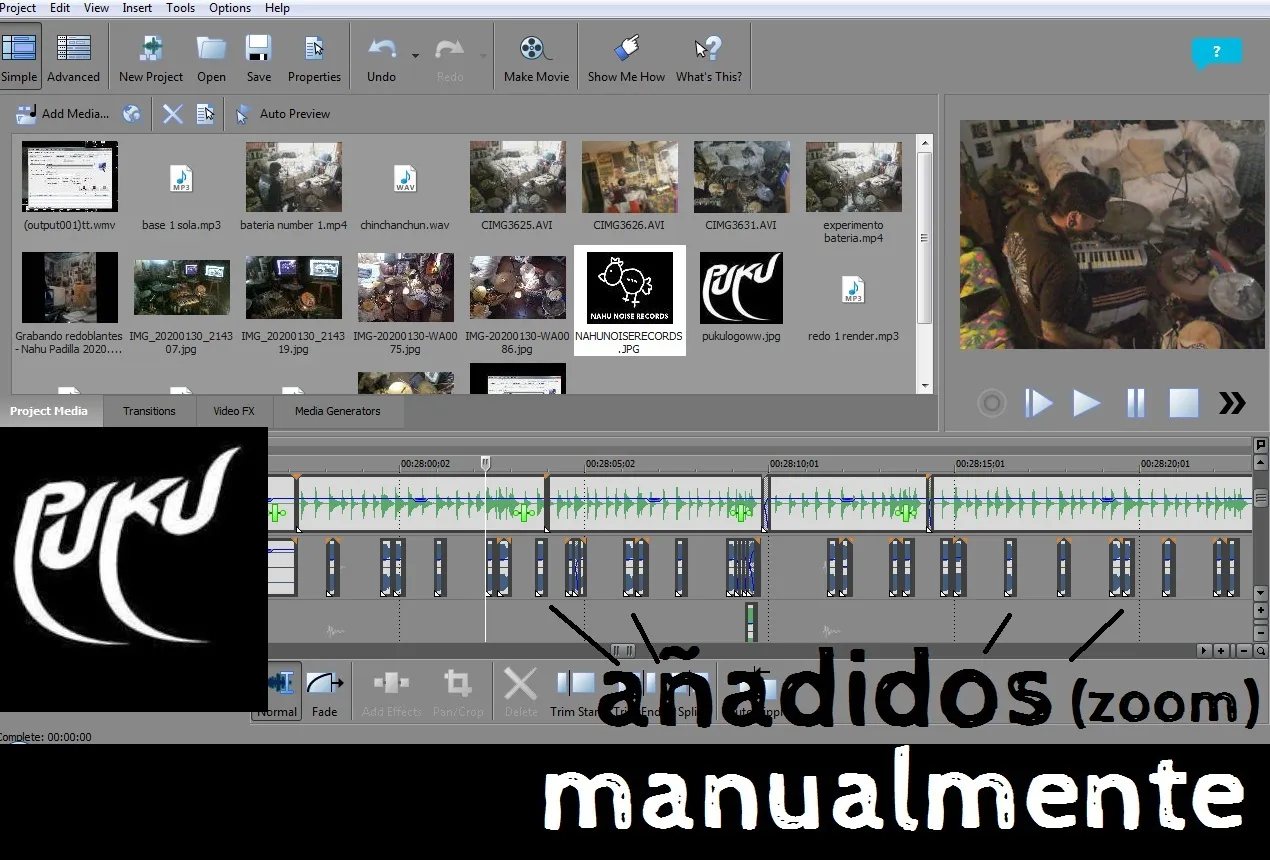The width and height of the screenshot is (1270, 860).
Task: Click the timeline vertical scrollbar thumb
Action: click(1261, 496)
